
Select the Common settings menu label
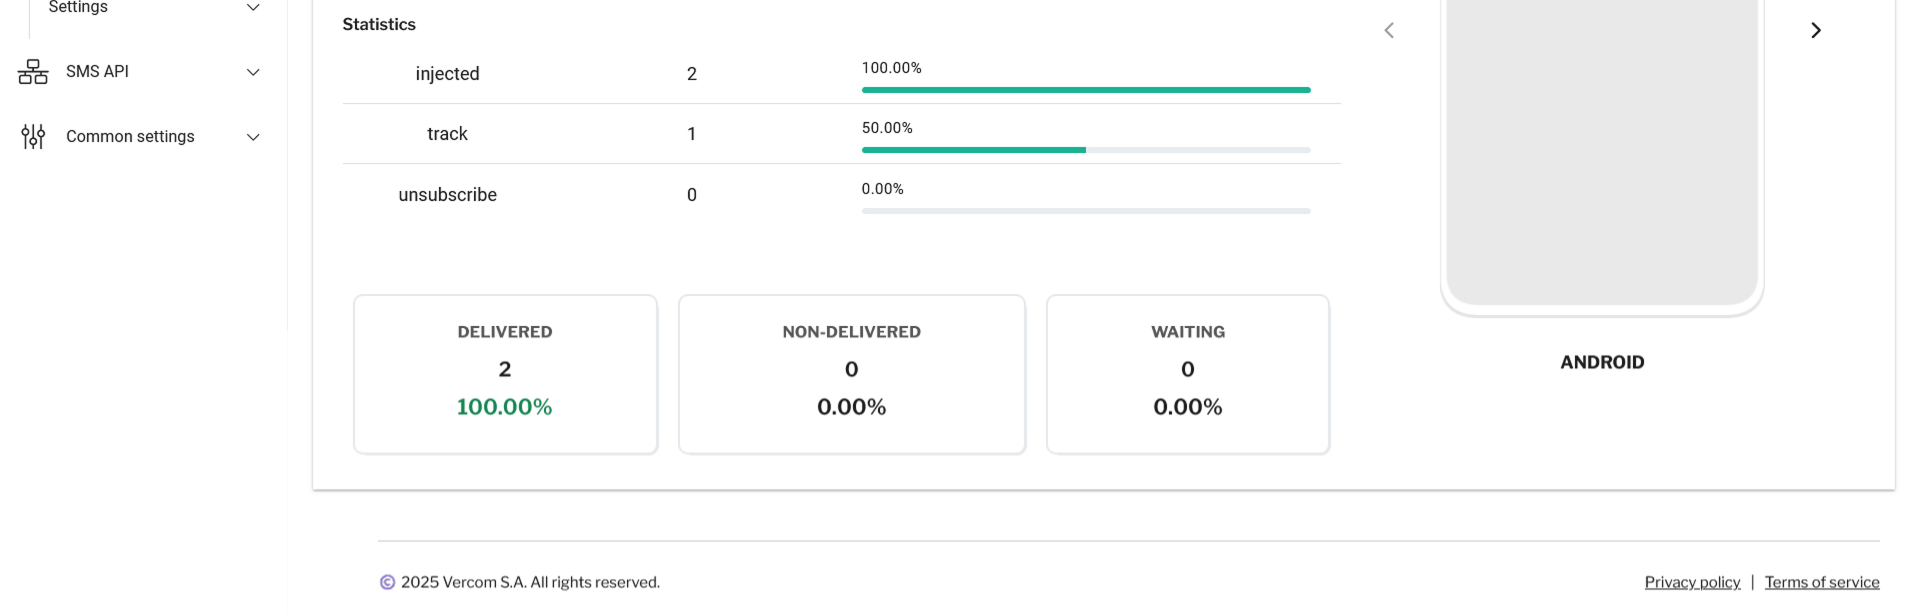[130, 137]
